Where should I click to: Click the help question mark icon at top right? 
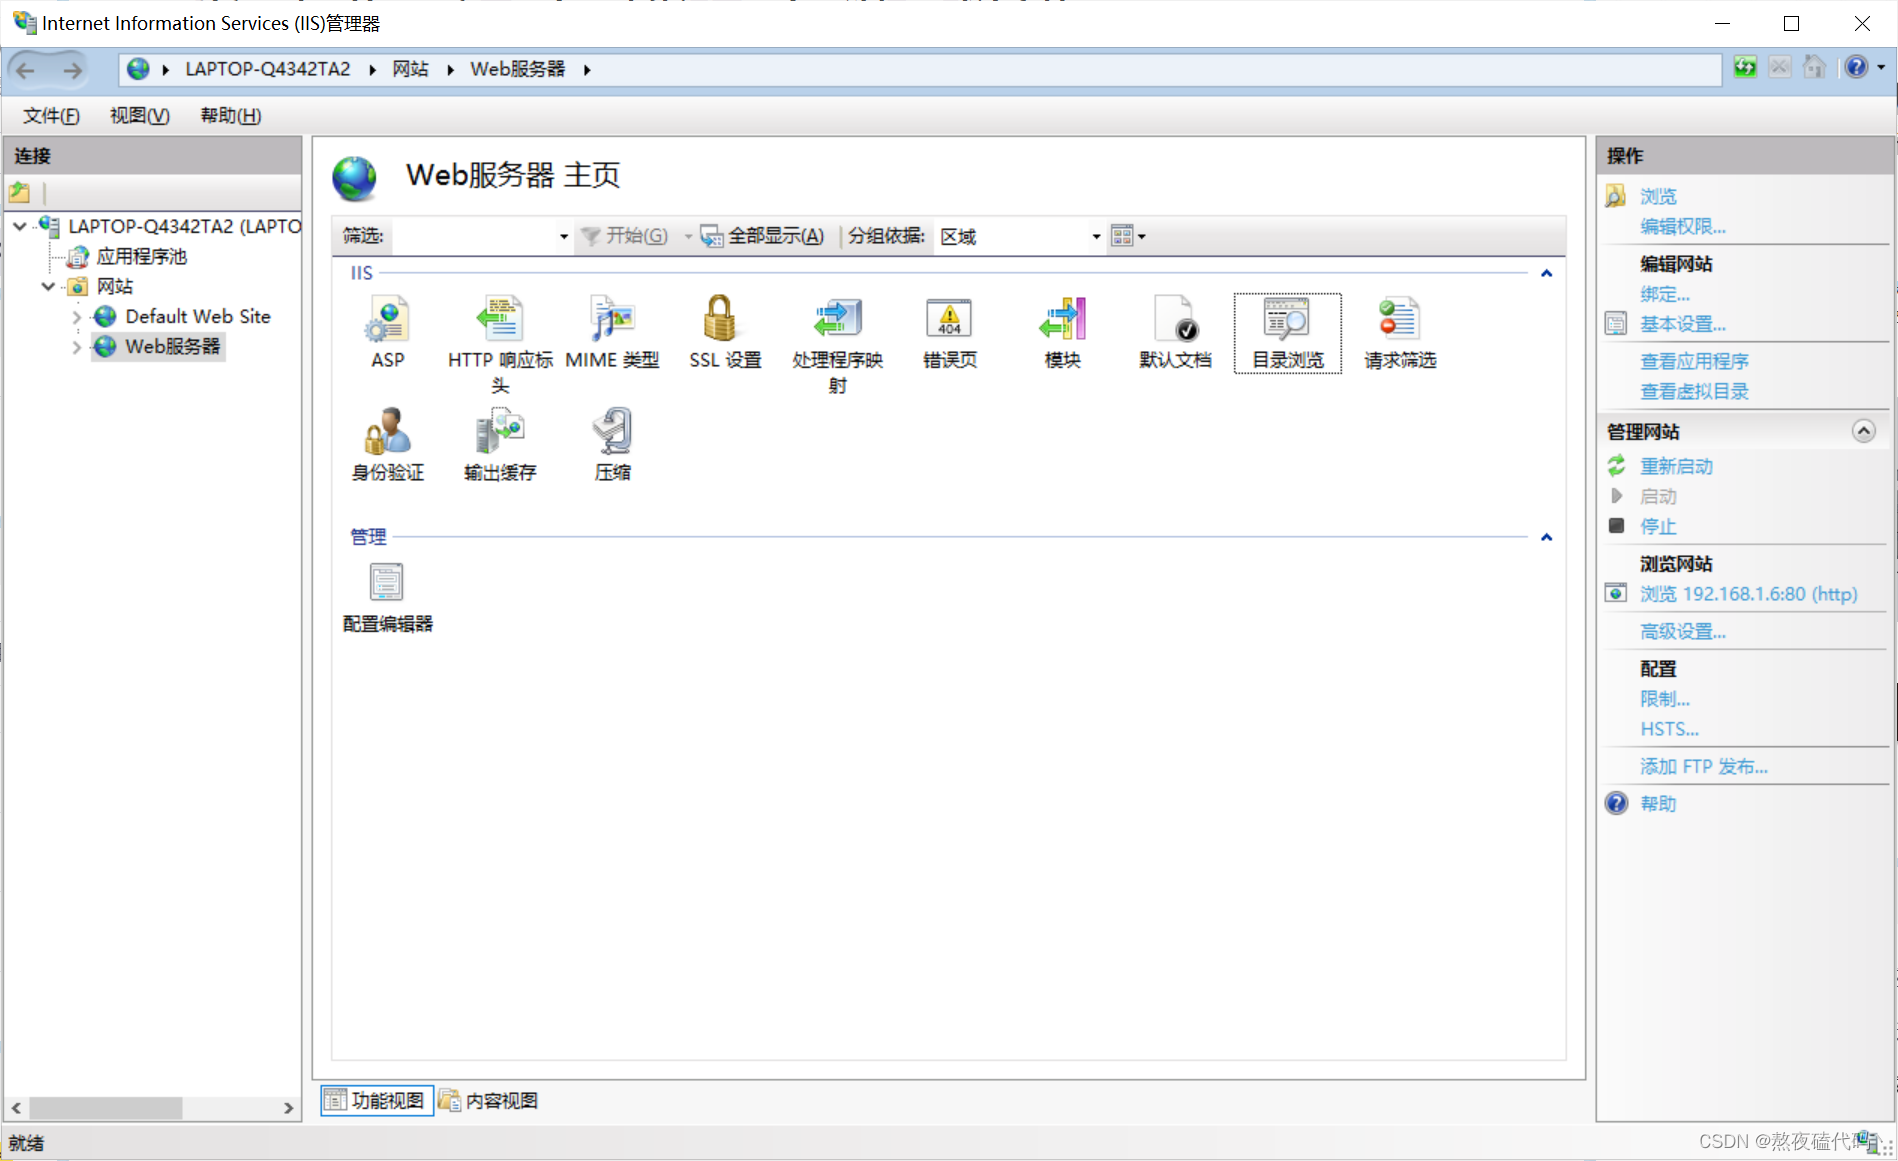tap(1856, 67)
